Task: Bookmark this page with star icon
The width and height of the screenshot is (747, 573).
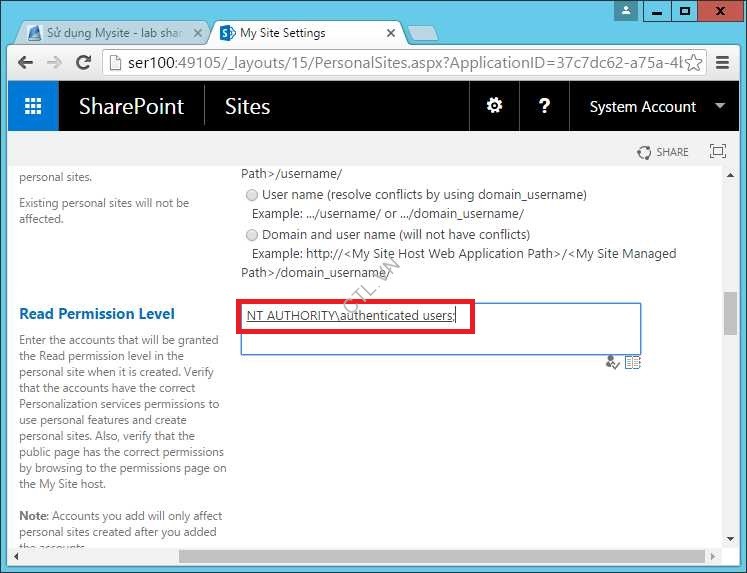Action: point(693,62)
